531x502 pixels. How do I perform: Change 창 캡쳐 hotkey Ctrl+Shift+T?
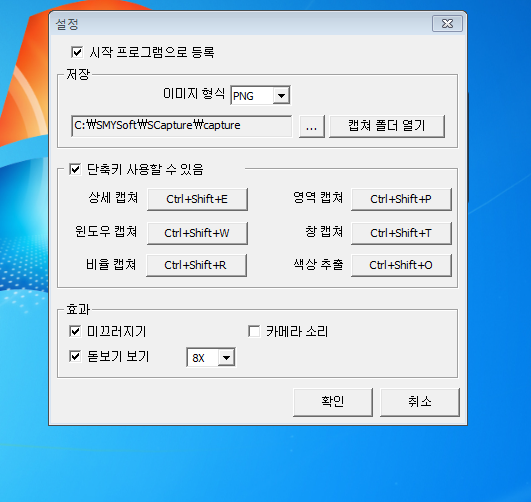click(x=401, y=233)
